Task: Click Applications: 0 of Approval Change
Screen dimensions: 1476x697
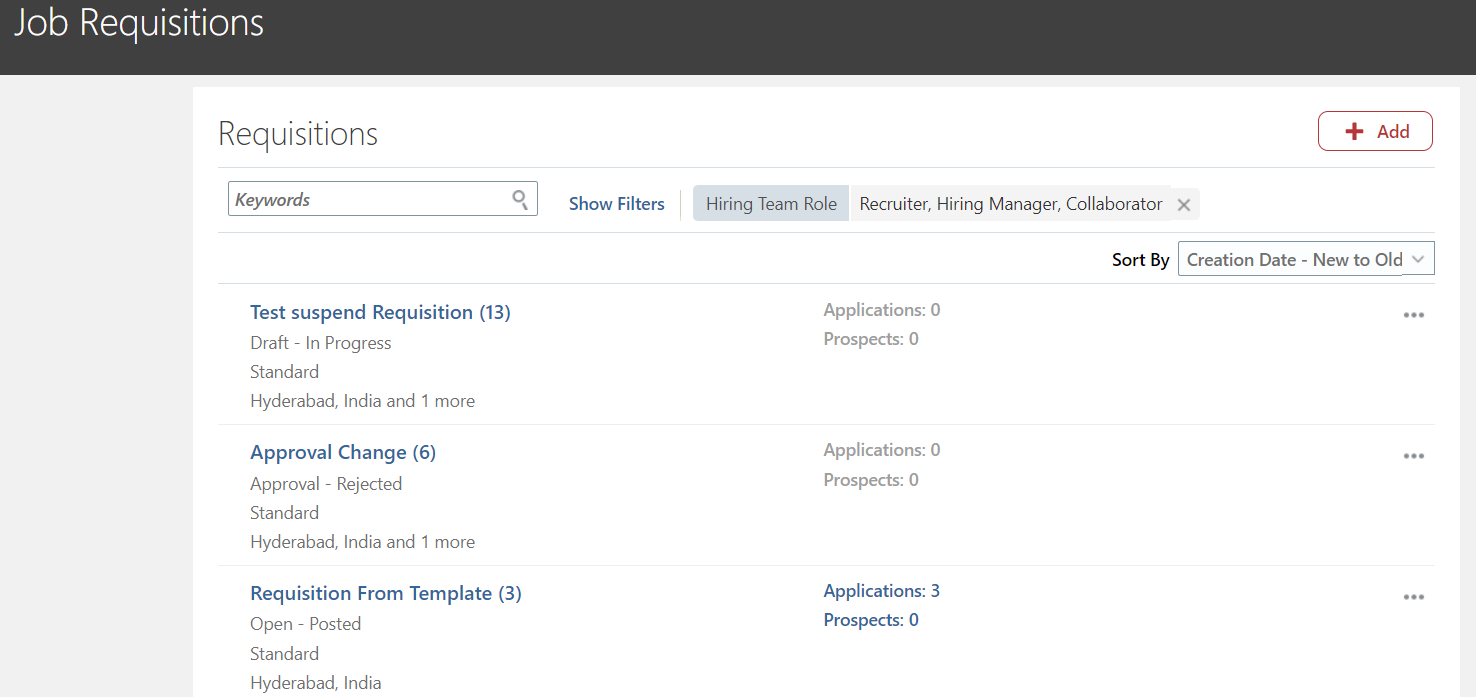Action: (882, 450)
